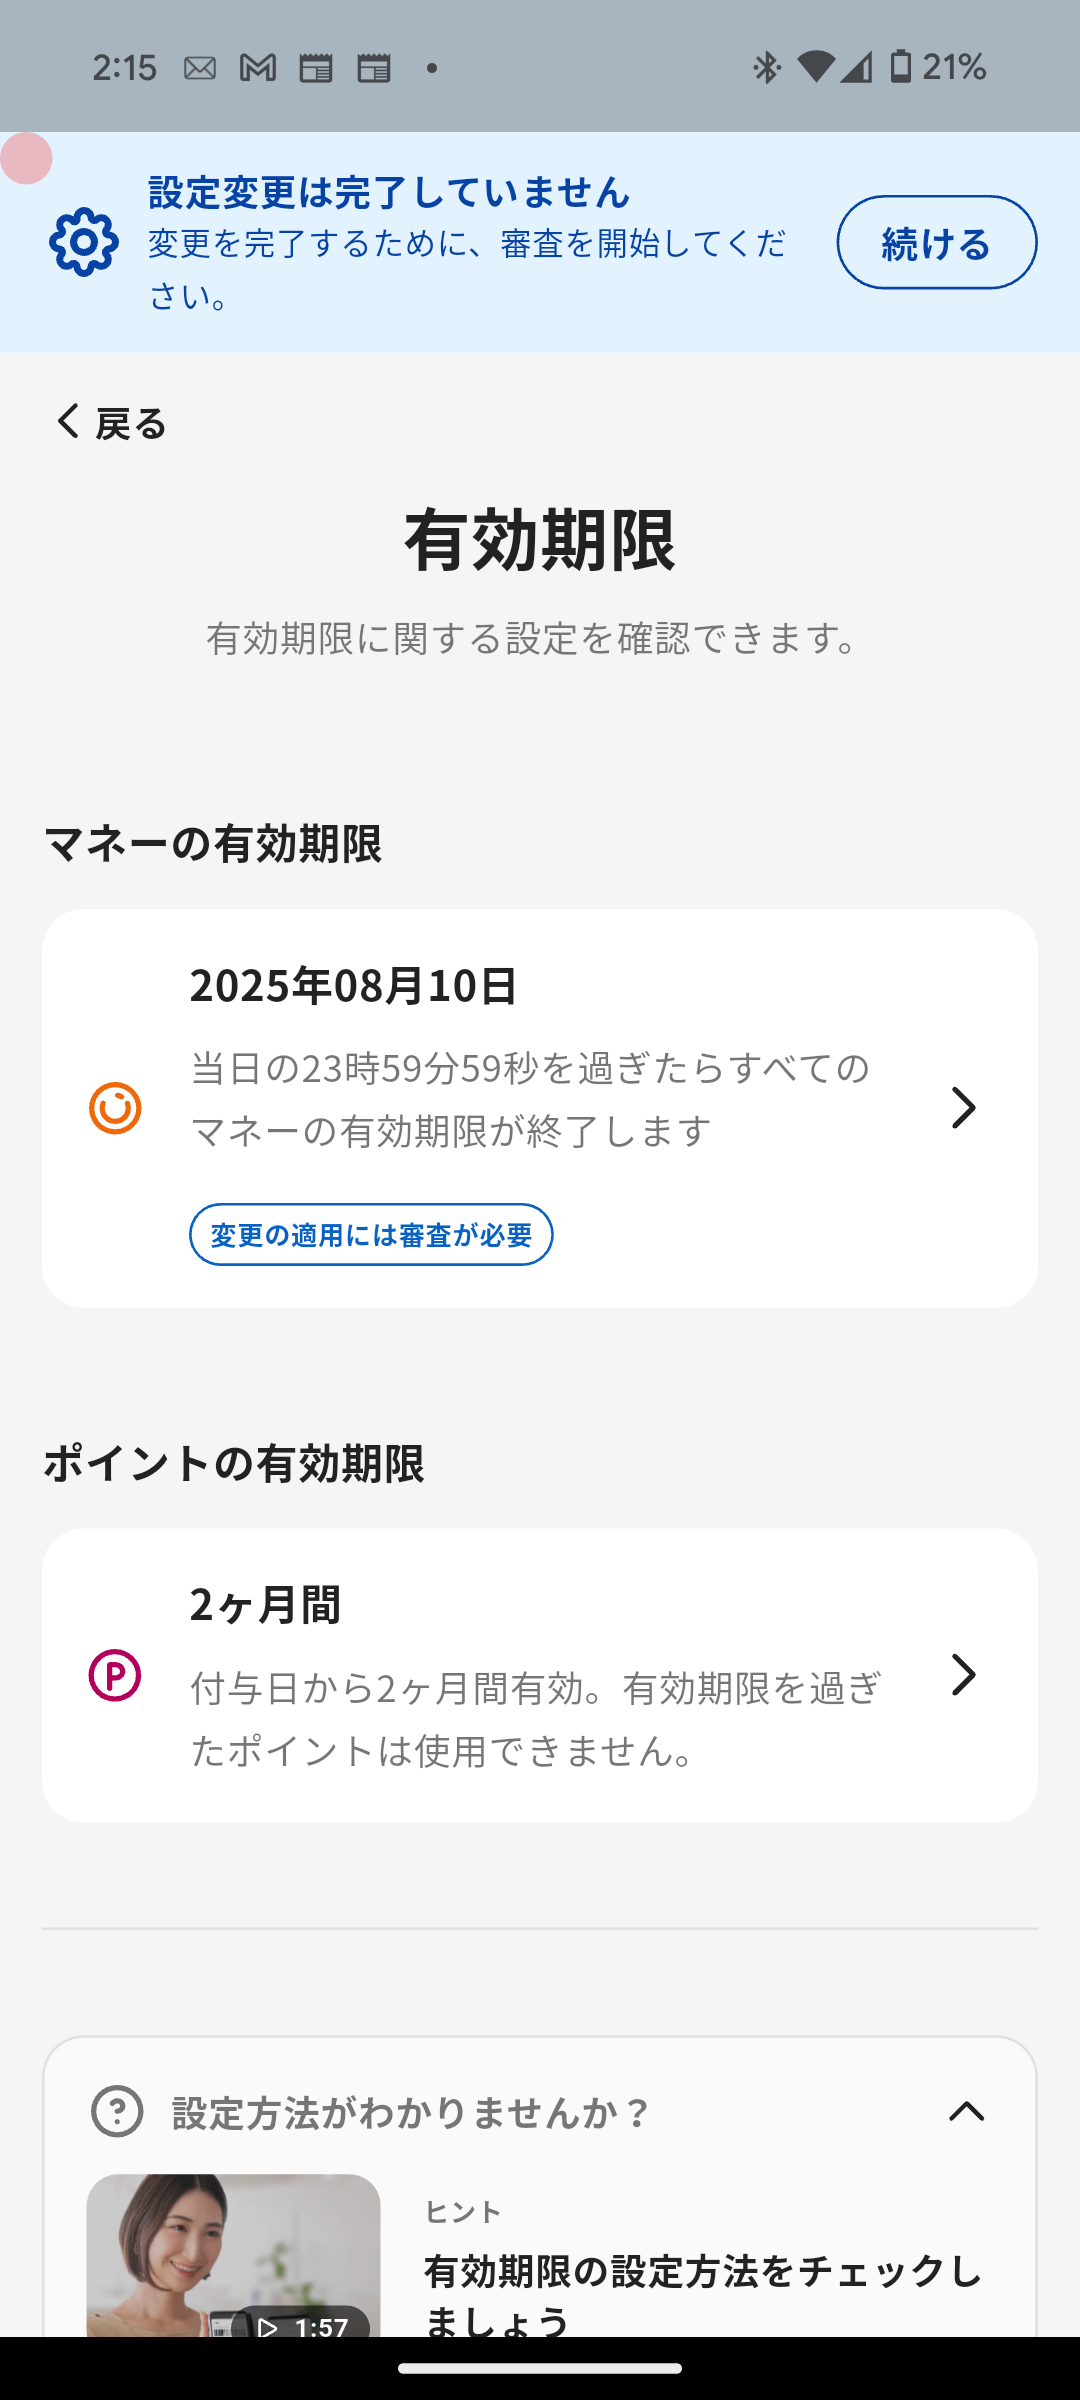
Task: Select the 2ヶ月間 point expiry heading
Action: [x=265, y=1605]
